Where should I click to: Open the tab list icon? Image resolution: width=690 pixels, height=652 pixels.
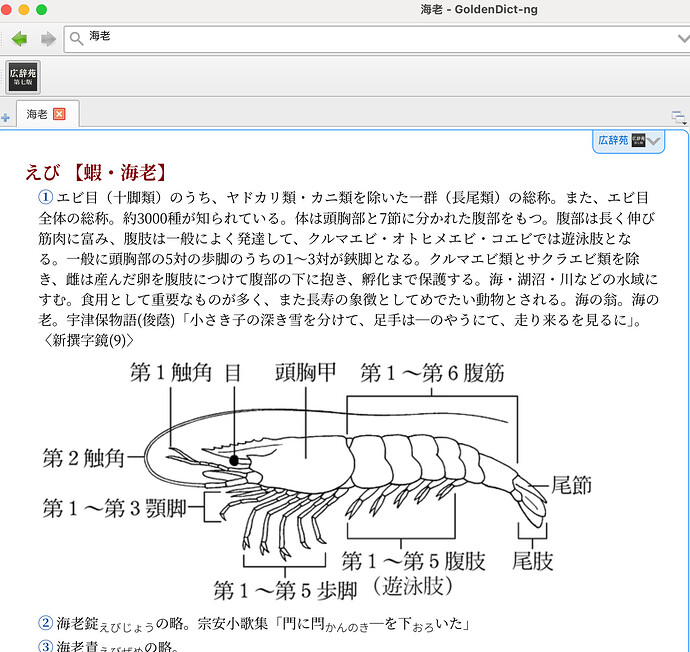click(x=679, y=117)
